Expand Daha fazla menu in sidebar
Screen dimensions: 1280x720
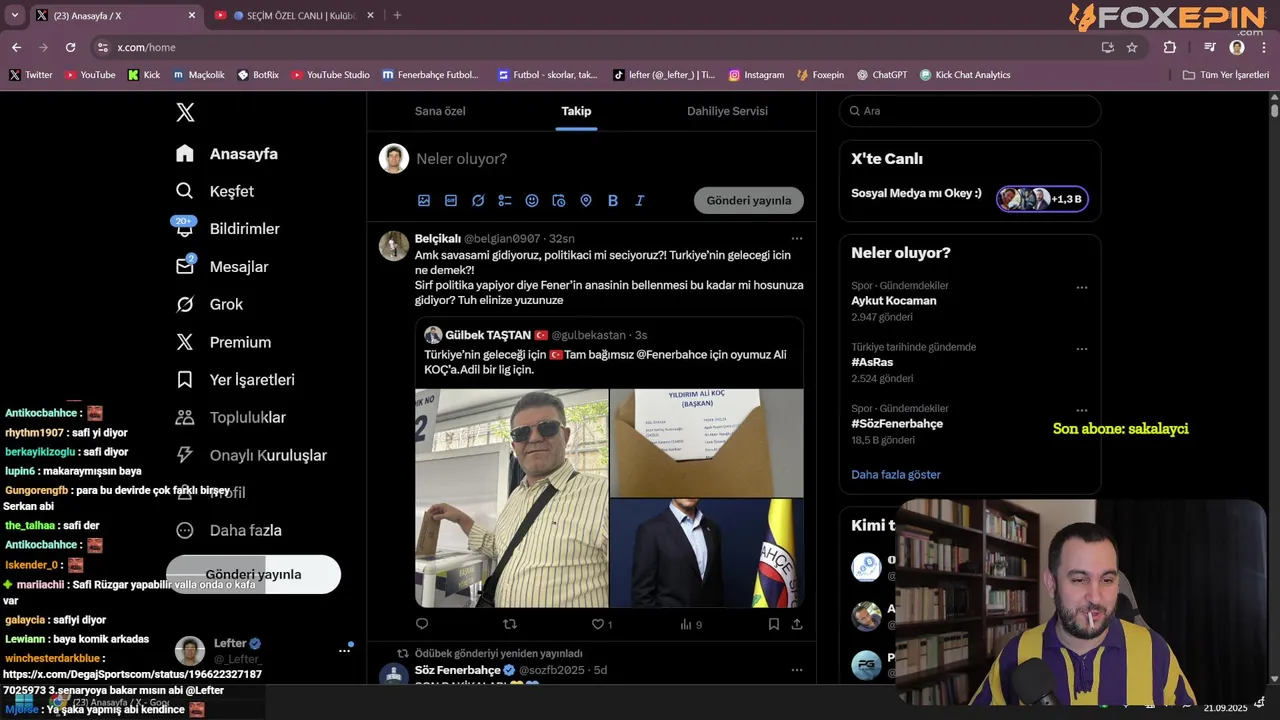pyautogui.click(x=229, y=531)
